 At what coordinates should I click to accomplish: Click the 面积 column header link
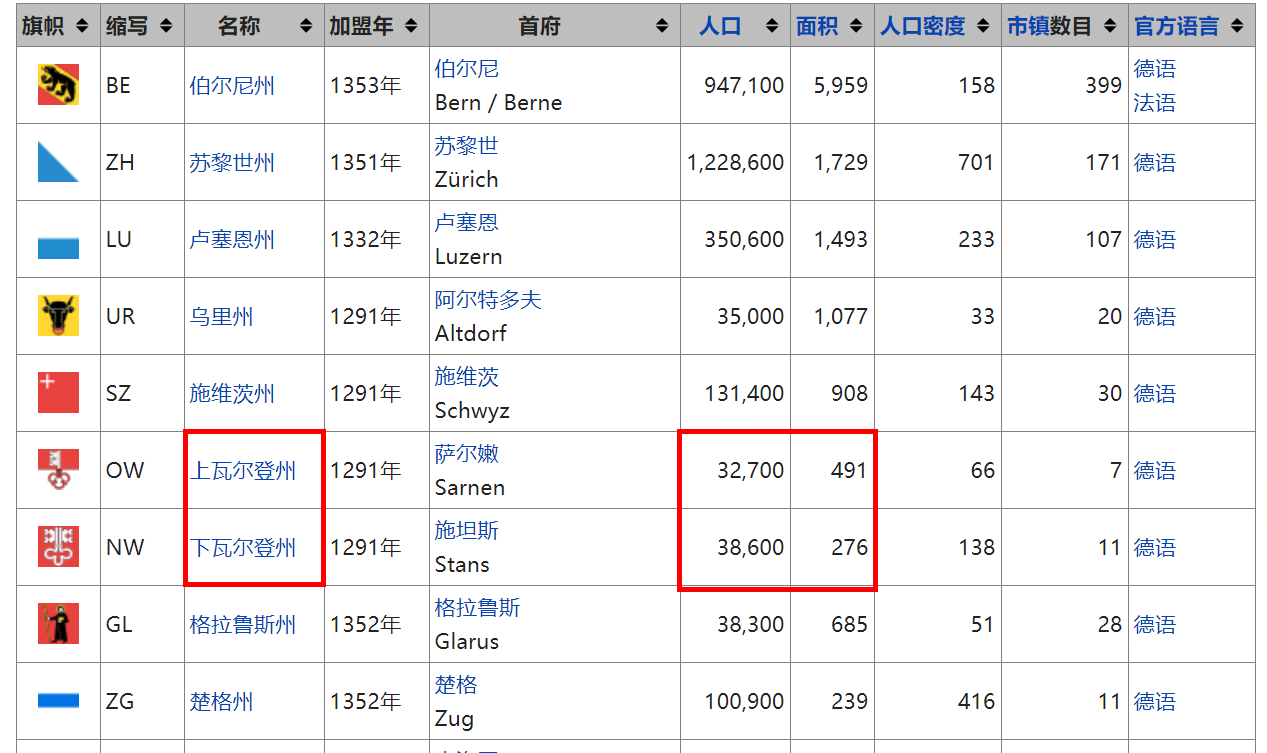point(816,26)
